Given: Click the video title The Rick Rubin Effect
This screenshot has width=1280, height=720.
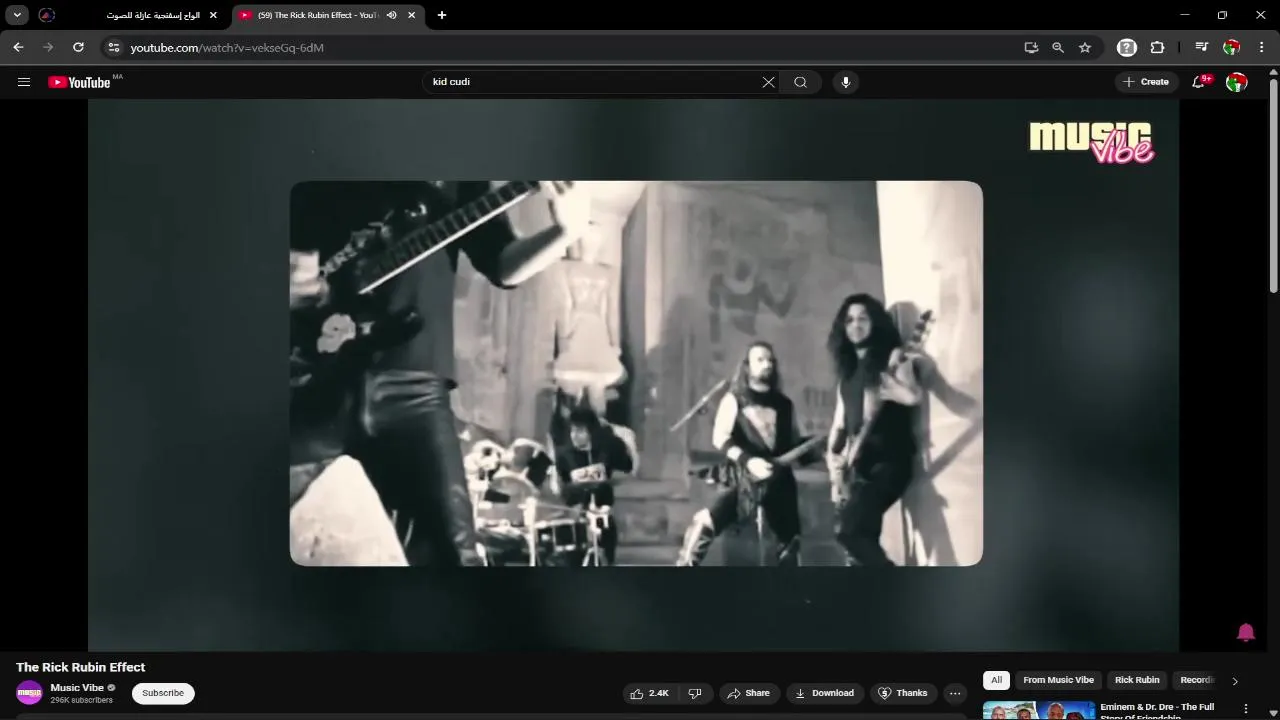Looking at the screenshot, I should pyautogui.click(x=81, y=667).
